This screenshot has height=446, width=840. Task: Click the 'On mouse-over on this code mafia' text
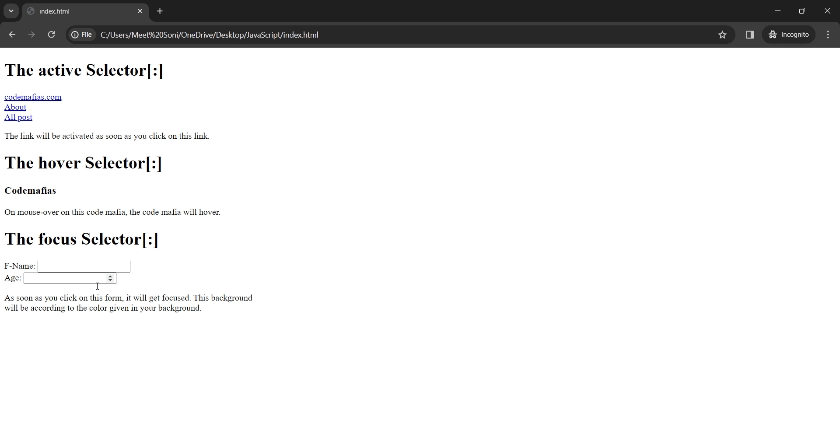click(112, 212)
